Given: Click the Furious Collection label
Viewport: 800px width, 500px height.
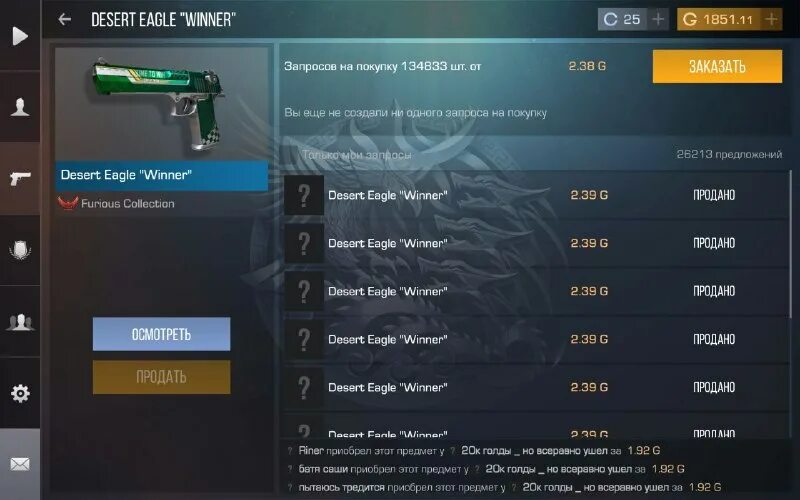Looking at the screenshot, I should point(127,204).
